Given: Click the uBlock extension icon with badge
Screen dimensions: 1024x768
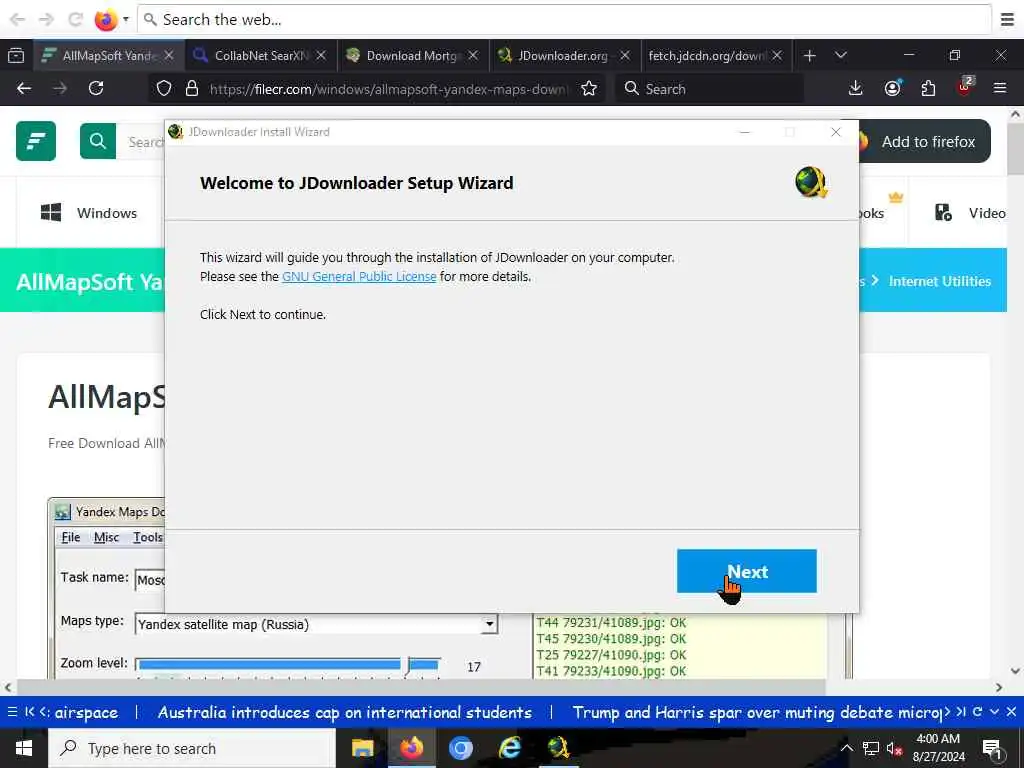Looking at the screenshot, I should click(965, 87).
